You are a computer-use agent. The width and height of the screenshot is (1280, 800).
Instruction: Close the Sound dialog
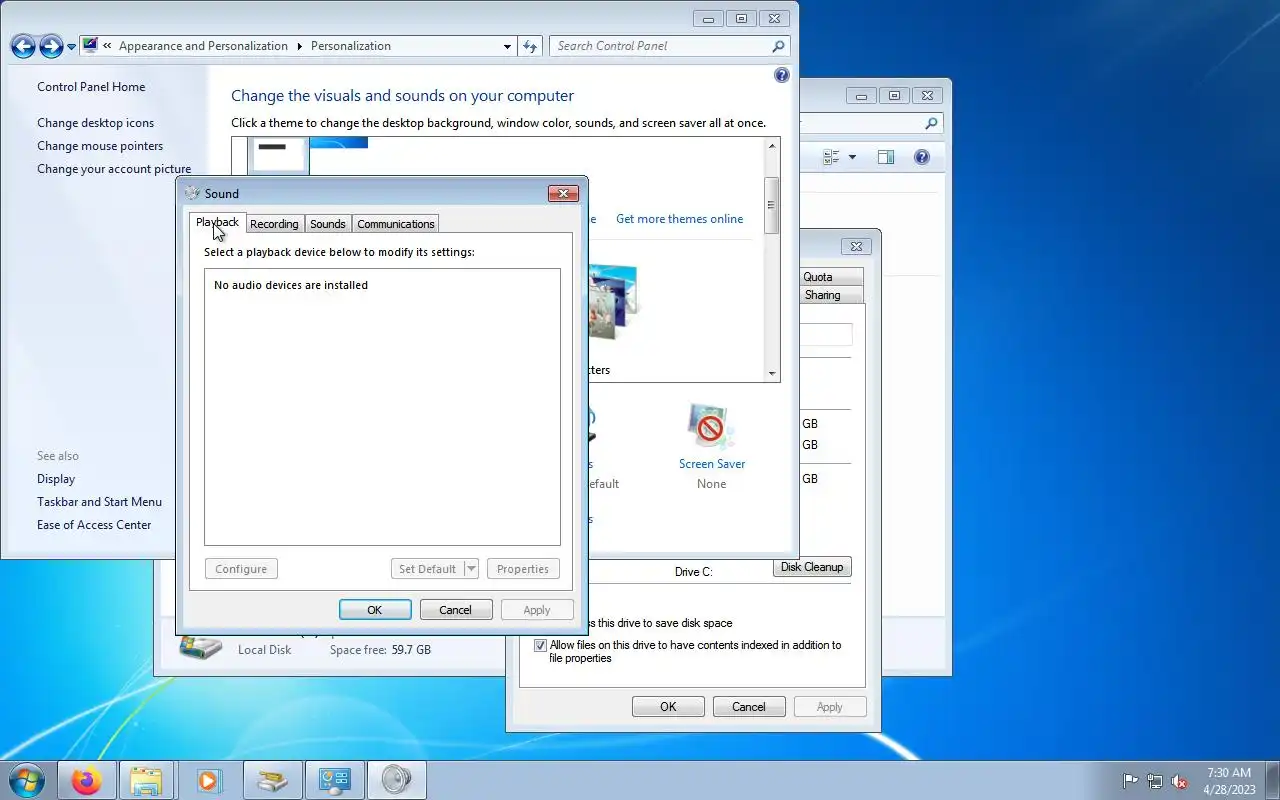coord(563,193)
